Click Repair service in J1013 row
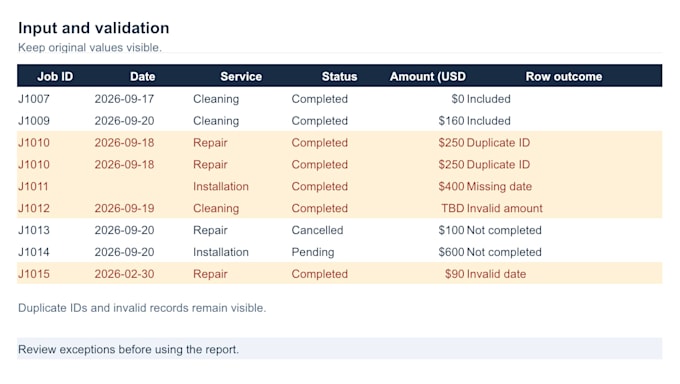Image resolution: width=680 pixels, height=384 pixels. pyautogui.click(x=210, y=230)
